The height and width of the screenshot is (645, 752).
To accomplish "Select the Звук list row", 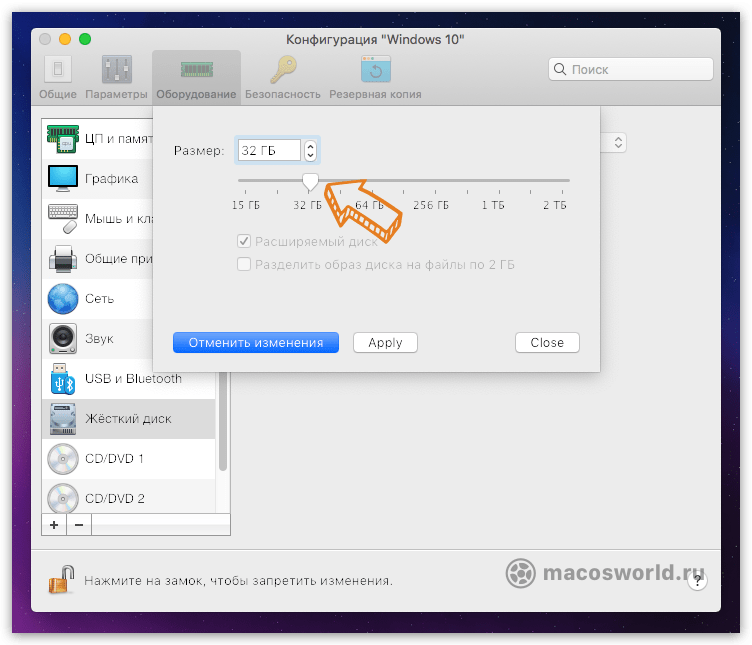I will (97, 339).
